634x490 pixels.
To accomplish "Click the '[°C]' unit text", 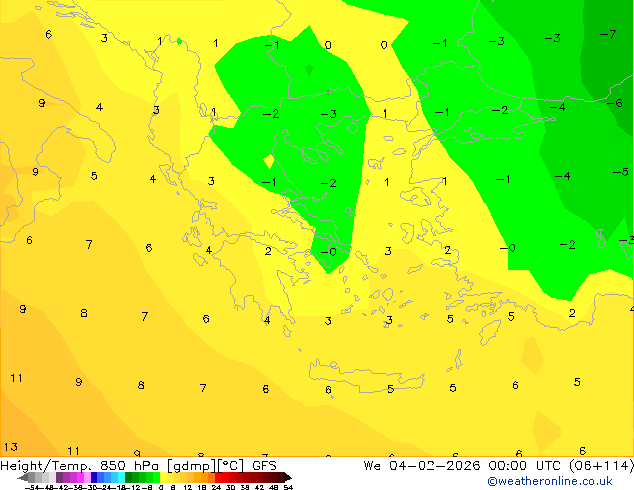I will 231,466.
